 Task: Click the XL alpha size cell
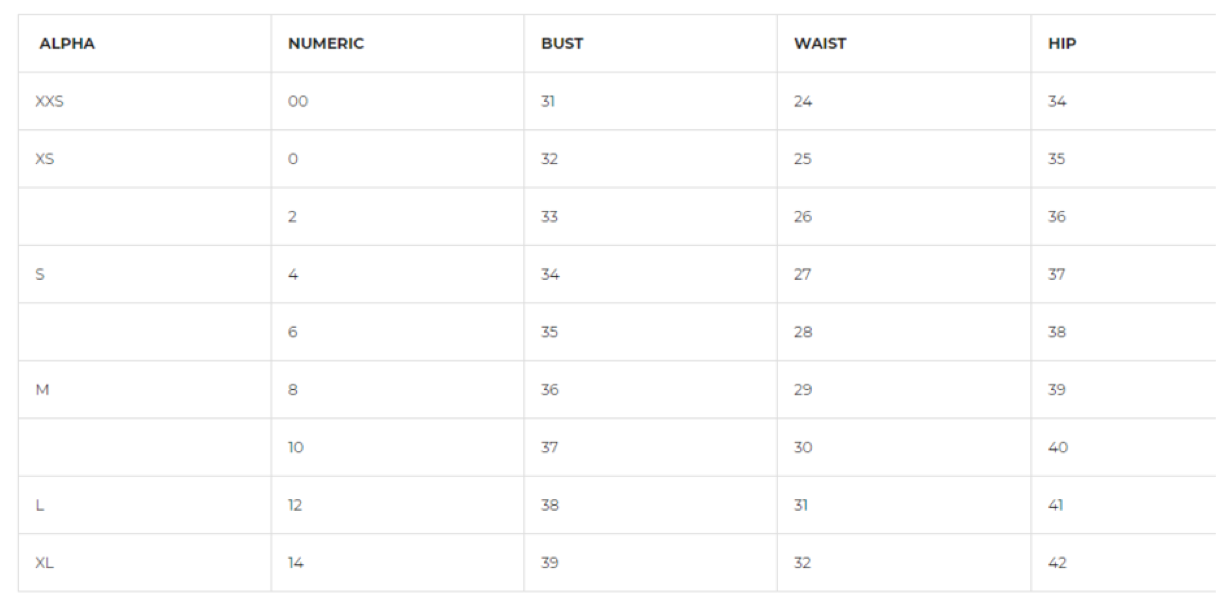tap(45, 564)
